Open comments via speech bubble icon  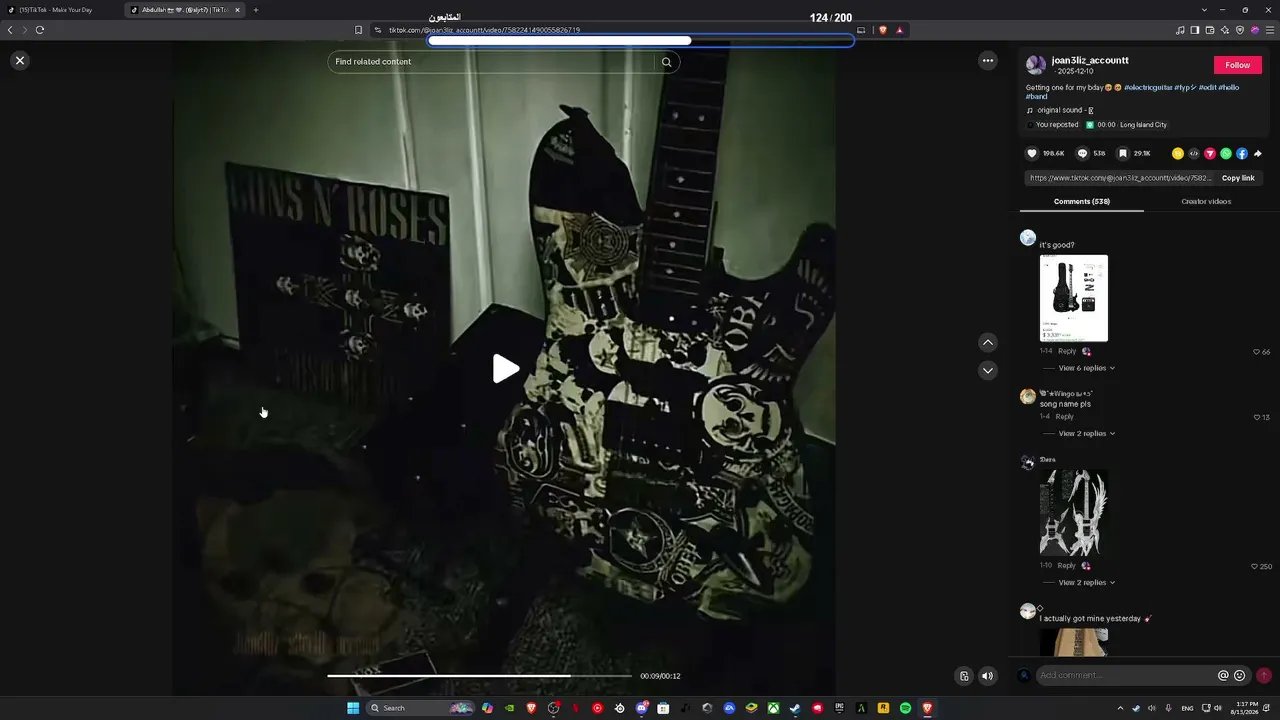1083,154
